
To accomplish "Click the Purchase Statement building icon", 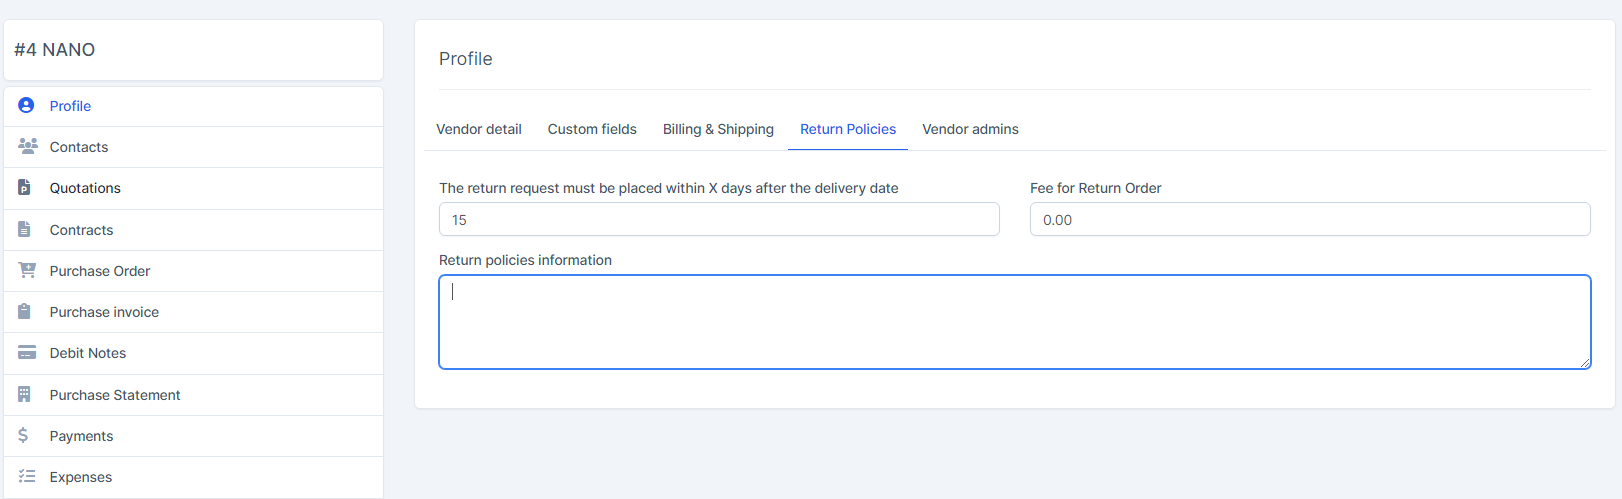I will coord(24,394).
